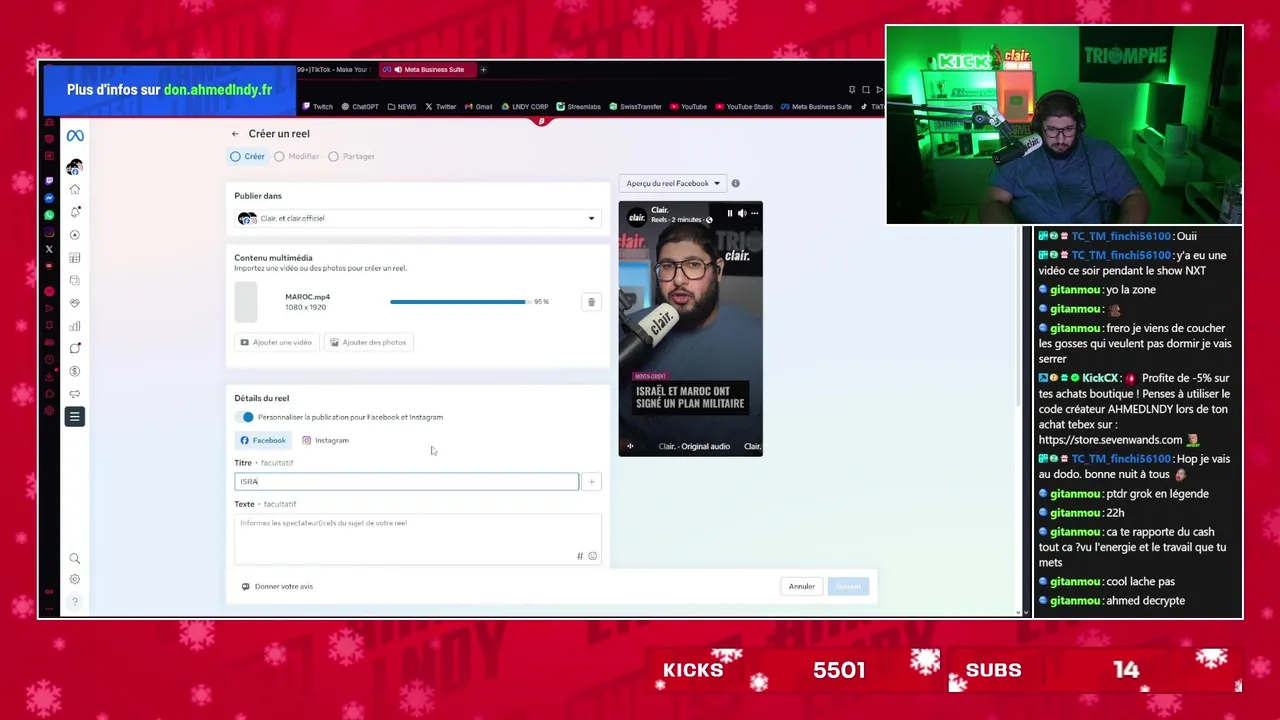The width and height of the screenshot is (1280, 720).
Task: Click the info icon next to preview dropdown
Action: pos(735,183)
